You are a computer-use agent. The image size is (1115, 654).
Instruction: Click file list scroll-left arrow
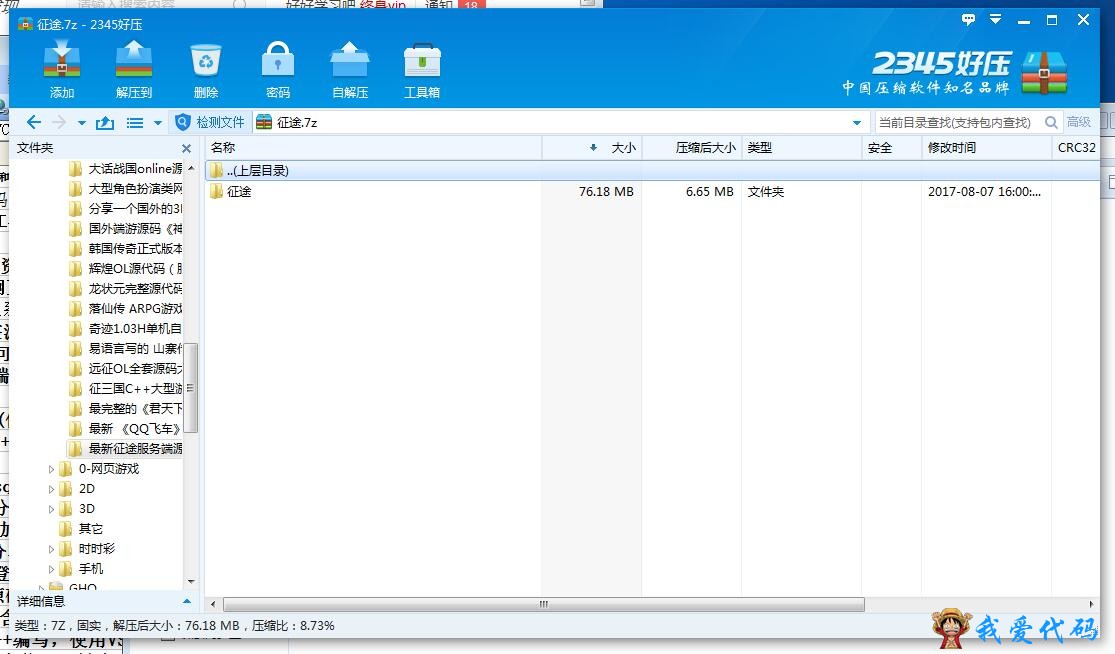coord(213,604)
